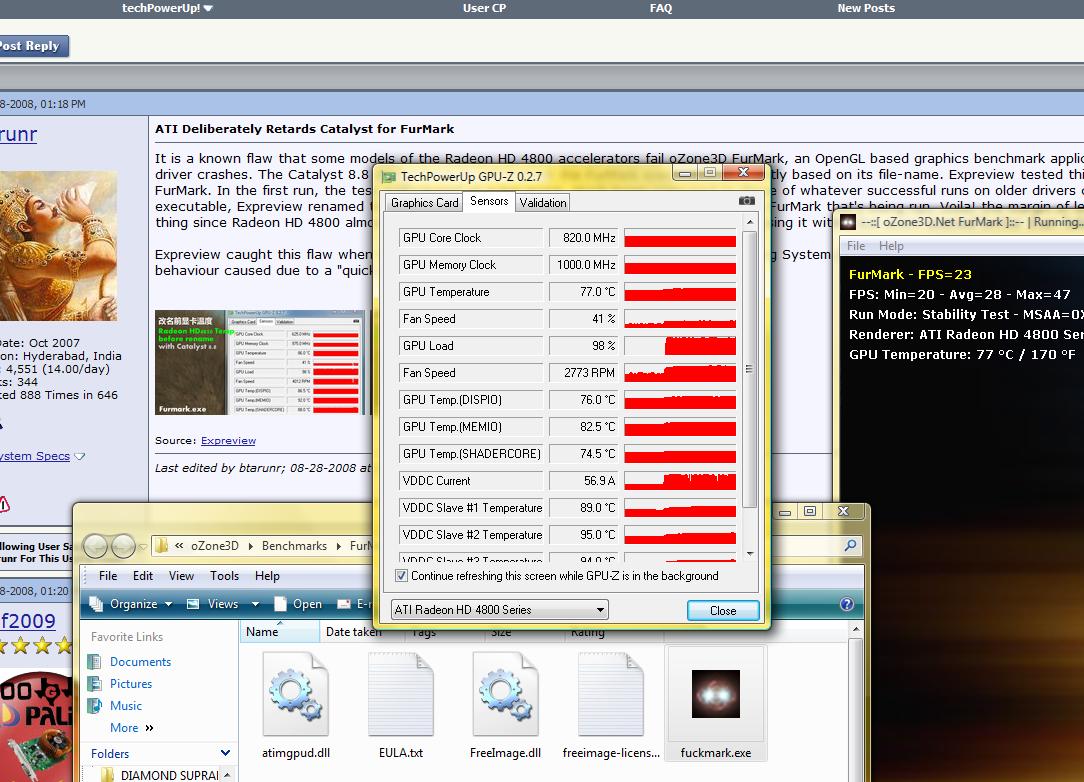Open the techPowerUp! dropdown menu
Screen dimensions: 1084x782
click(167, 8)
